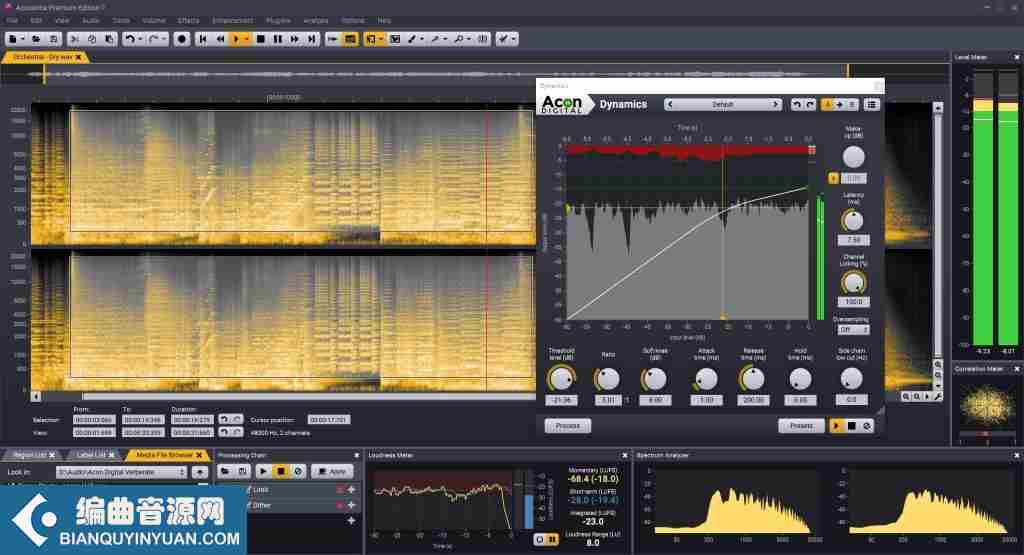Play preview in the Dynamics plug-in
Viewport: 1024px width, 555px height.
point(837,426)
